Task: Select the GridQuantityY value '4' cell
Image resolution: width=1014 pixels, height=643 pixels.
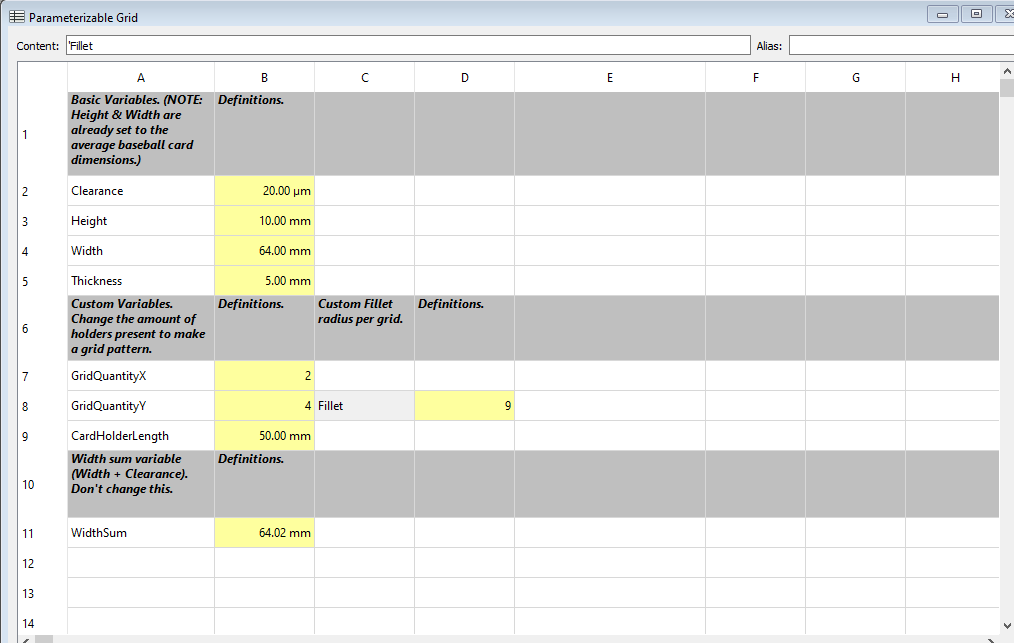Action: (x=264, y=406)
